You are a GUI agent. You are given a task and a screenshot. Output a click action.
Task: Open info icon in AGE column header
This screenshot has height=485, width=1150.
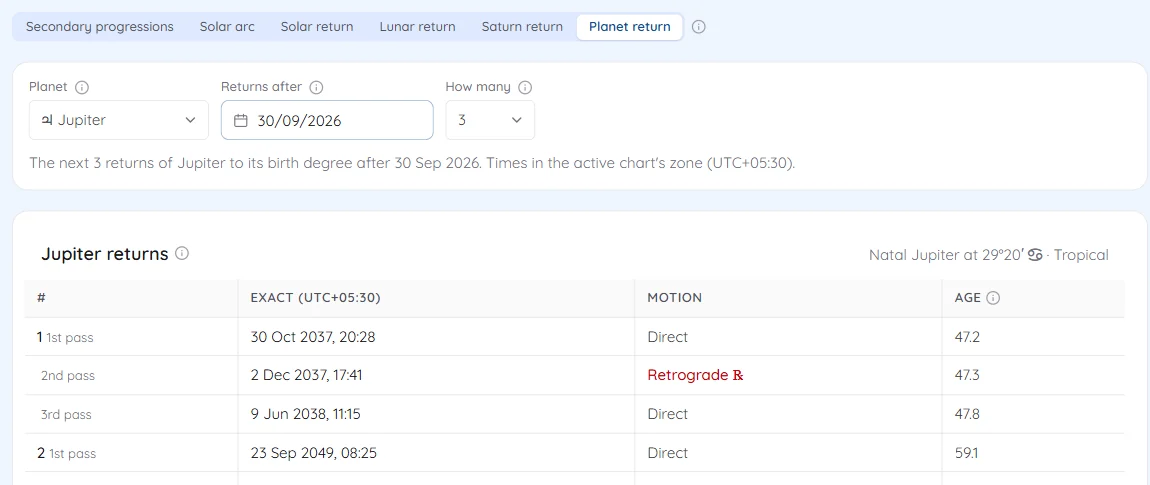click(993, 298)
